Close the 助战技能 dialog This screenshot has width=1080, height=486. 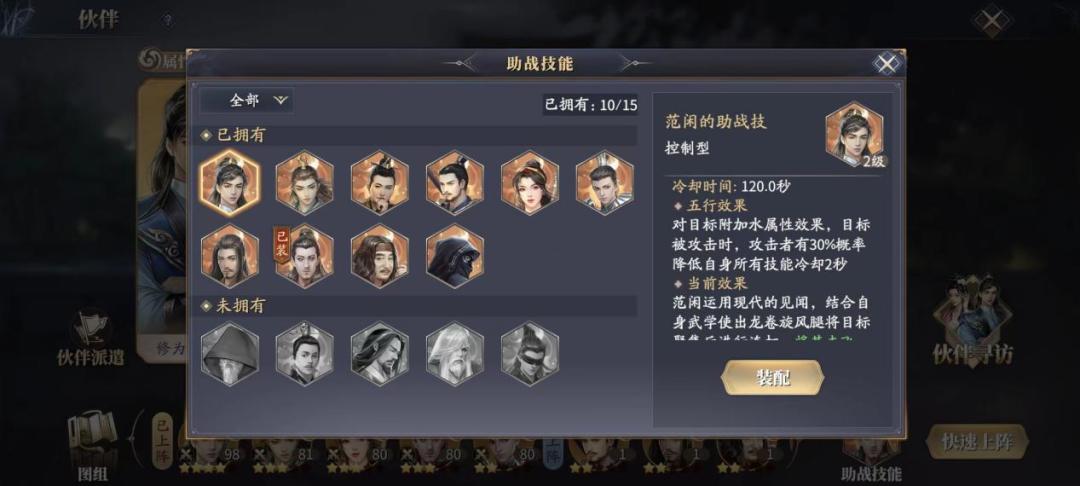(x=886, y=64)
